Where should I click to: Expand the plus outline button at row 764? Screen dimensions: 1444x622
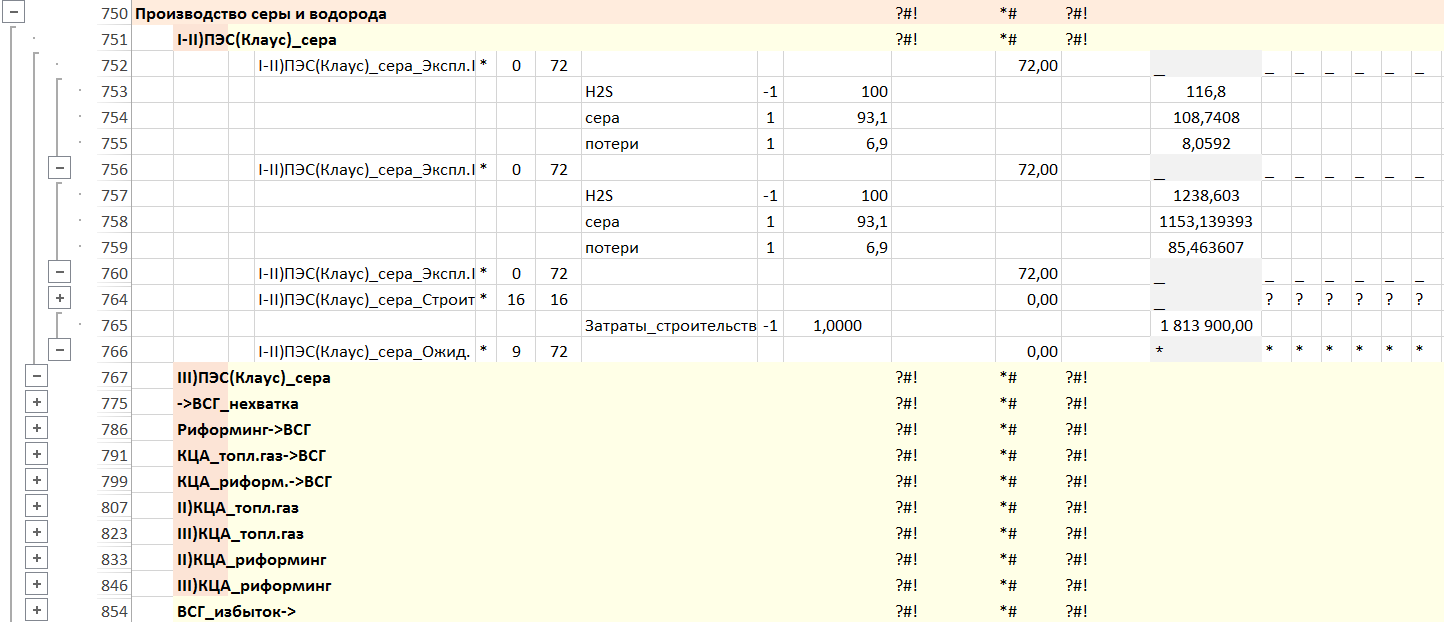(x=60, y=299)
